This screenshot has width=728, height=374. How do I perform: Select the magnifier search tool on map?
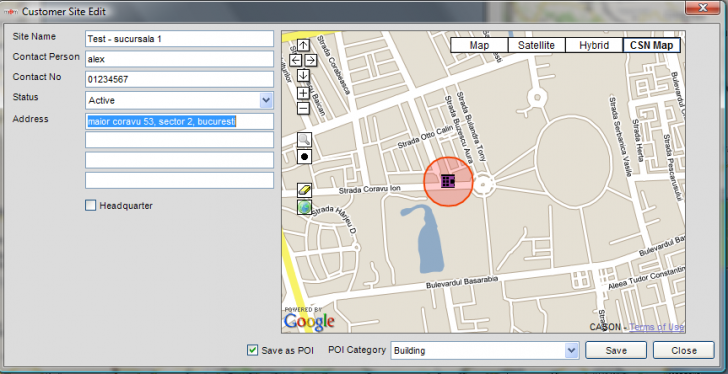coord(305,139)
